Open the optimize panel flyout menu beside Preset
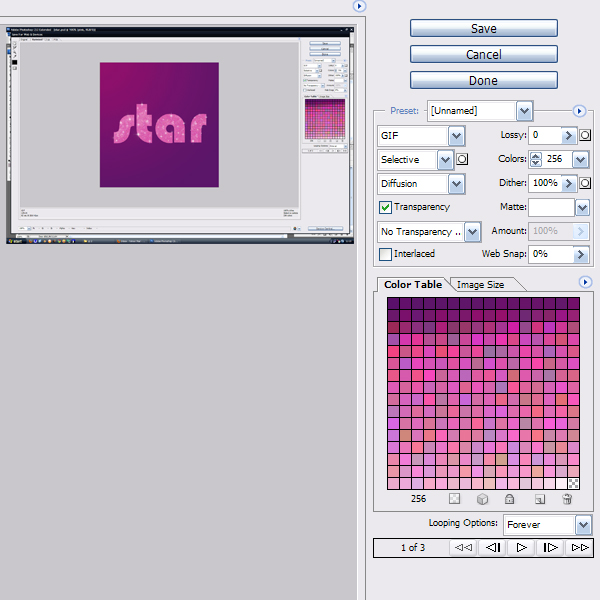Viewport: 600px width, 600px height. [579, 111]
